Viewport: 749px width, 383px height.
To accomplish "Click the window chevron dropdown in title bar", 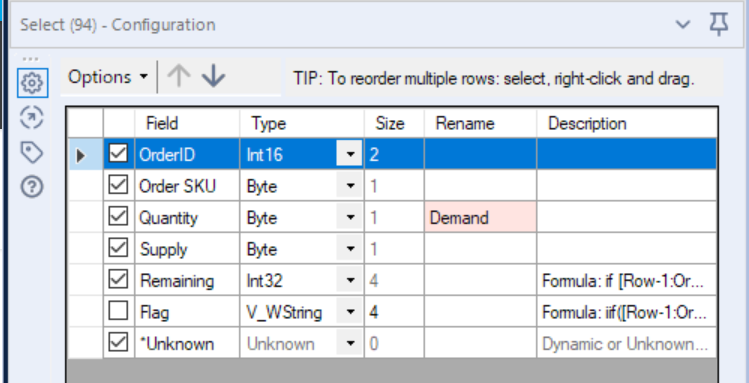I will [683, 24].
